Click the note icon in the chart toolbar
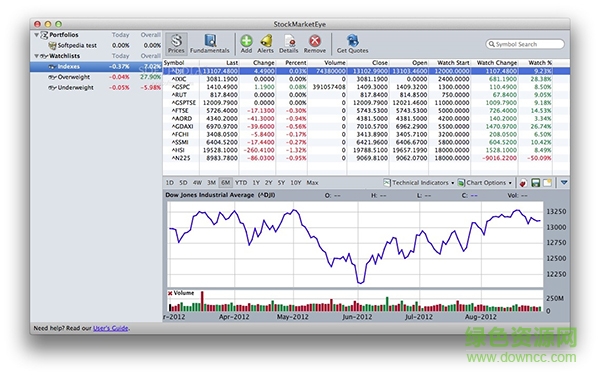 [x=548, y=183]
